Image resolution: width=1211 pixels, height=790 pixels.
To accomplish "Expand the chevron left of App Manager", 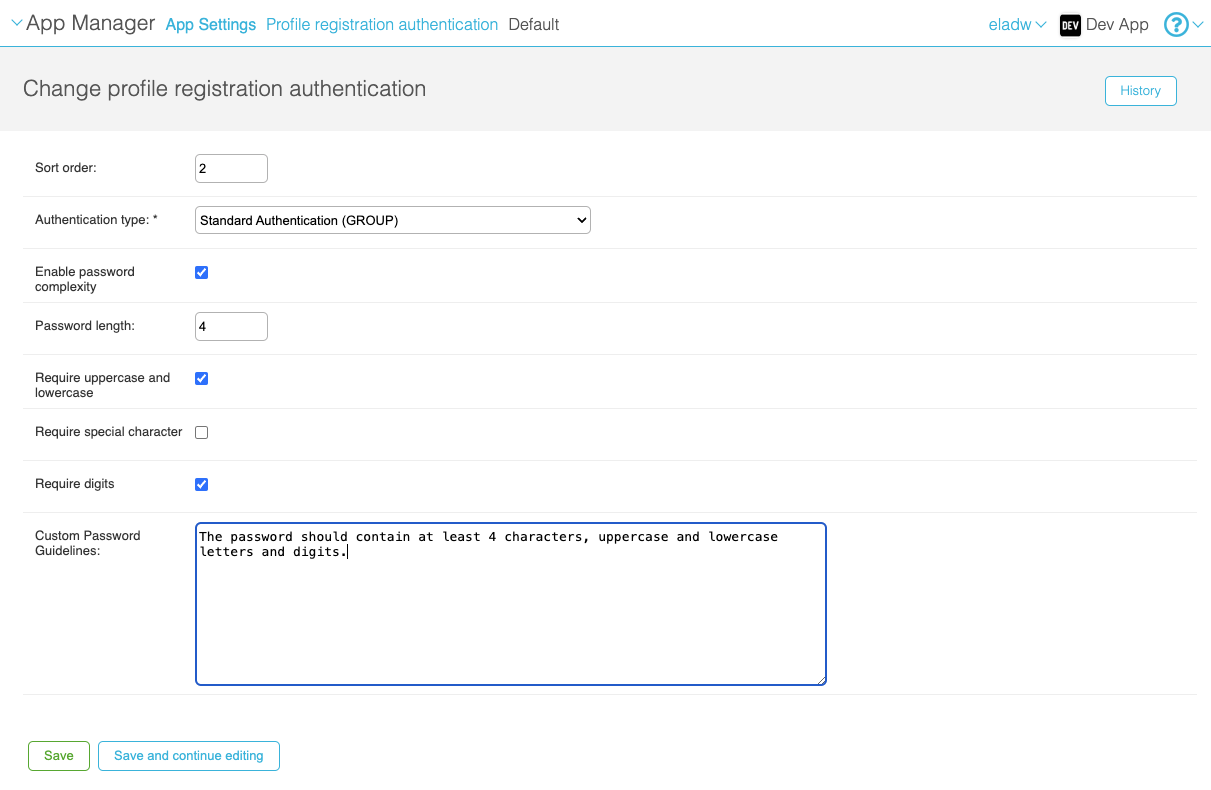I will point(16,23).
